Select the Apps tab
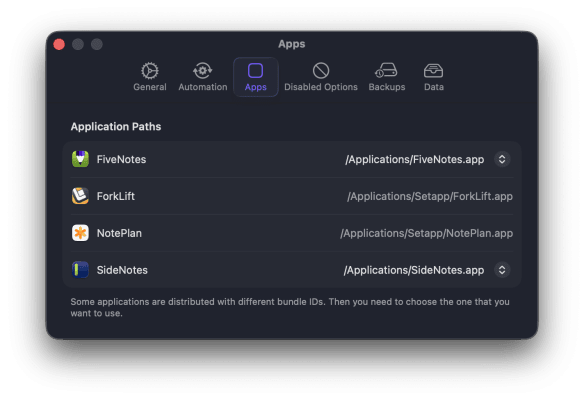The width and height of the screenshot is (584, 400). point(256,77)
